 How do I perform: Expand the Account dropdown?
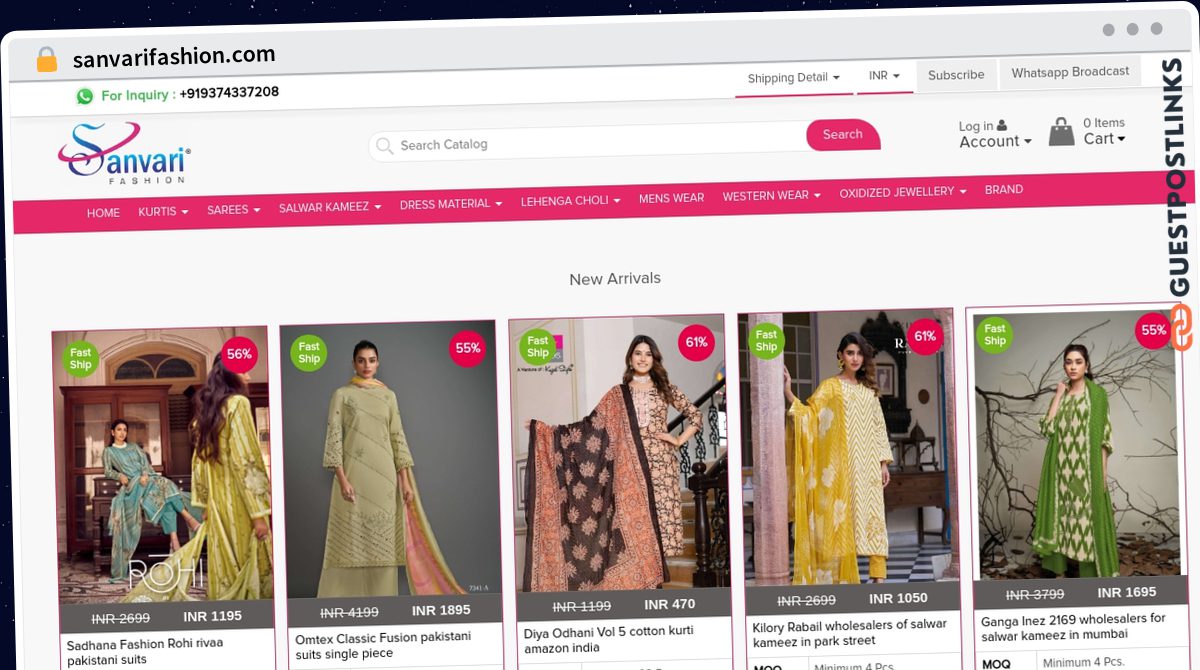(995, 142)
